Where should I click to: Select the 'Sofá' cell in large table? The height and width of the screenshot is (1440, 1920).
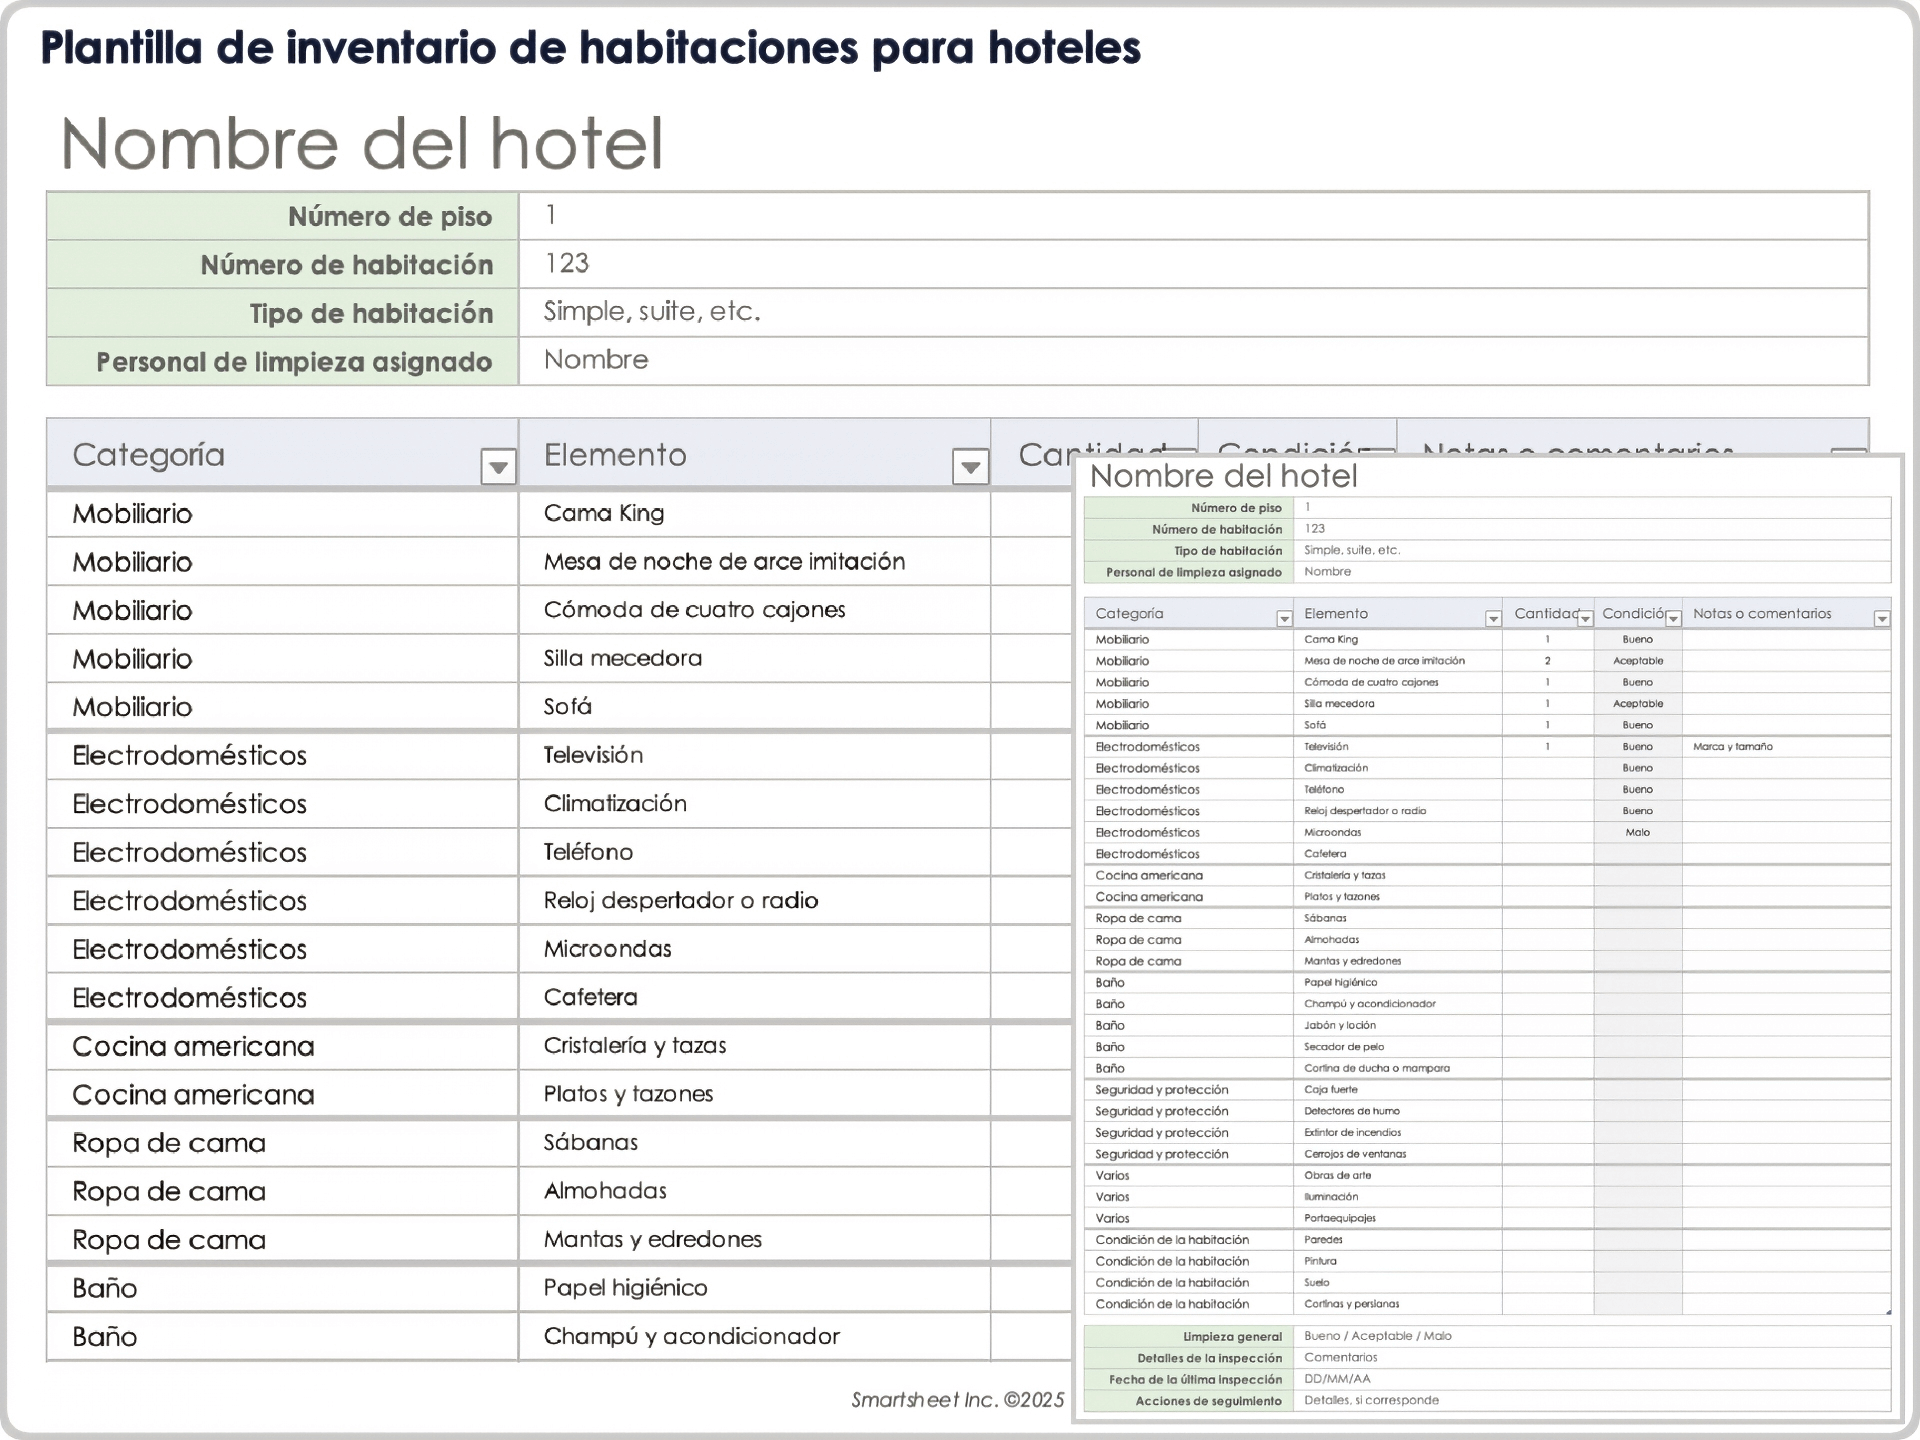(x=754, y=707)
